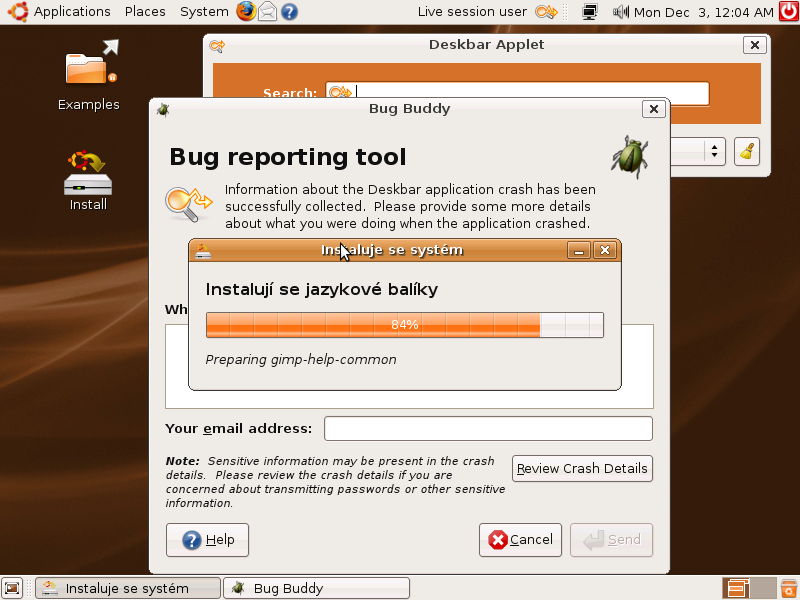
Task: Open the network monitor tray icon
Action: (x=589, y=12)
